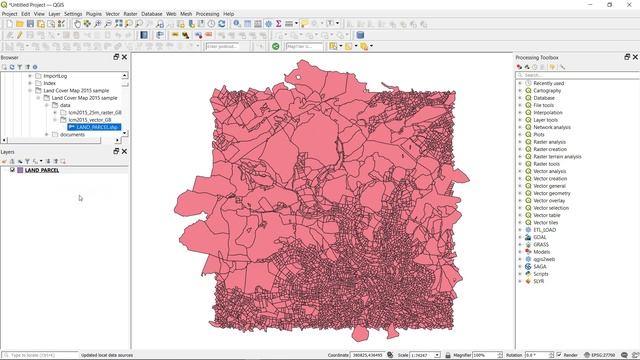
Task: Select LAND_PARCEL.shp in Browser tree
Action: pyautogui.click(x=94, y=127)
